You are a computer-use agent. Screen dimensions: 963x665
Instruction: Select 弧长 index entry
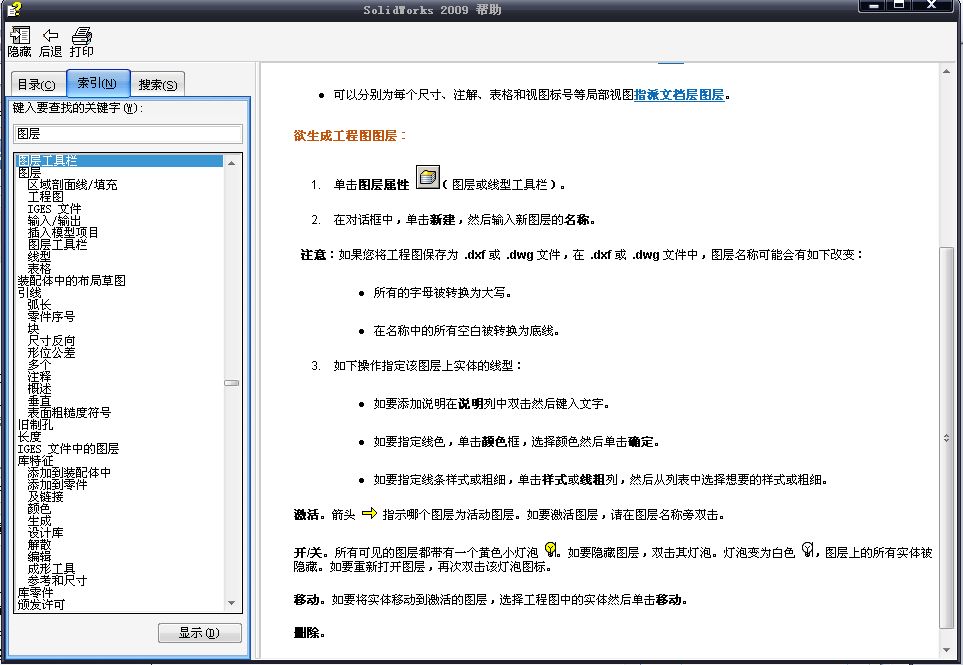pos(39,305)
